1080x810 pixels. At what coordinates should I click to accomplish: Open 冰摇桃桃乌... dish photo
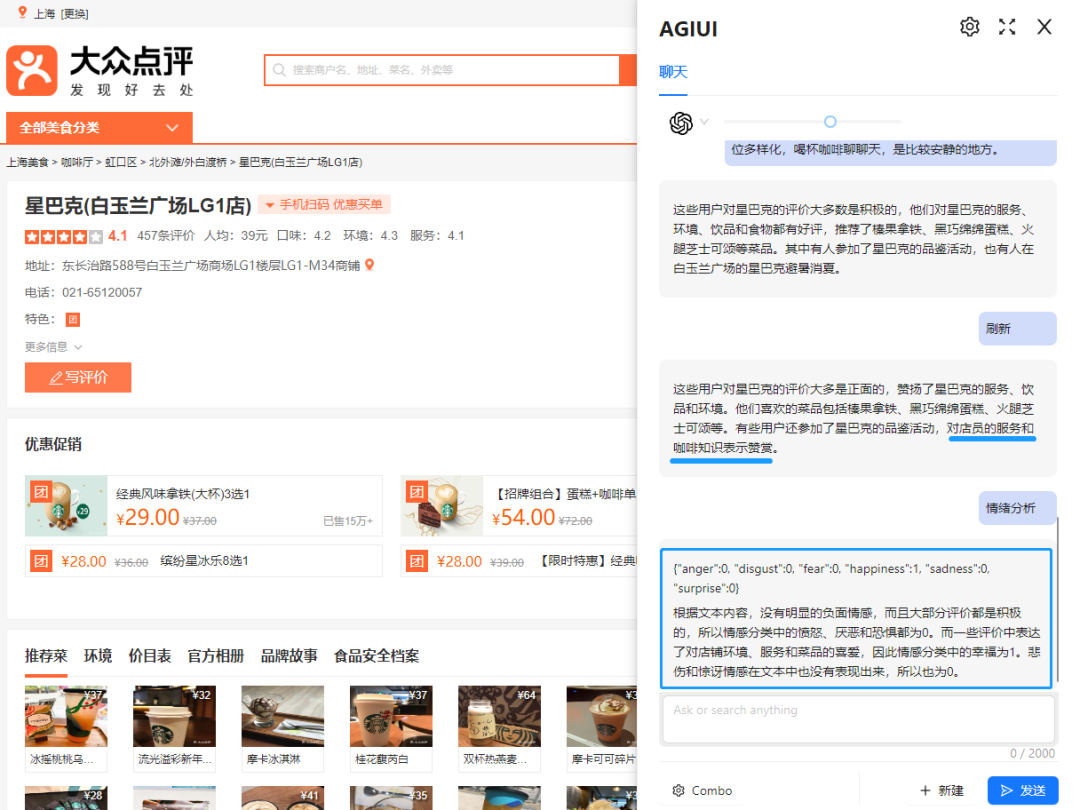66,716
